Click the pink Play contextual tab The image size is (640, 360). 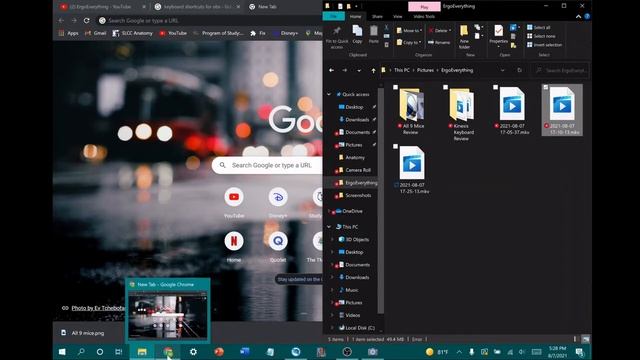(424, 7)
